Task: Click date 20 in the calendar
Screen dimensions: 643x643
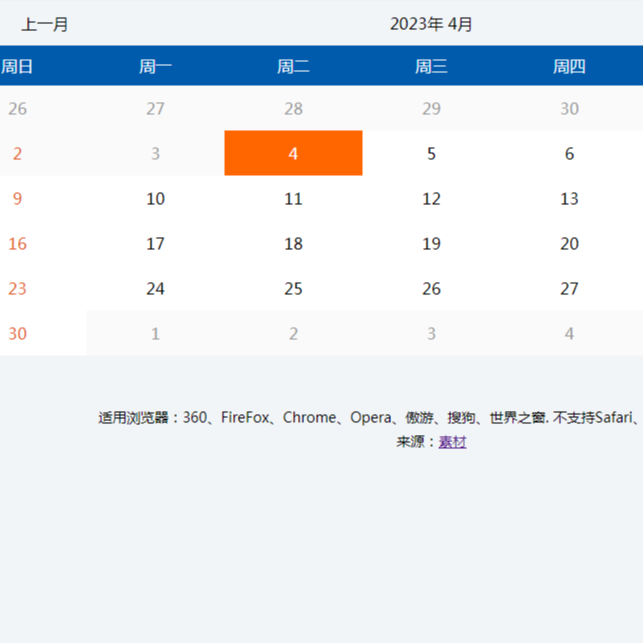Action: coord(569,243)
